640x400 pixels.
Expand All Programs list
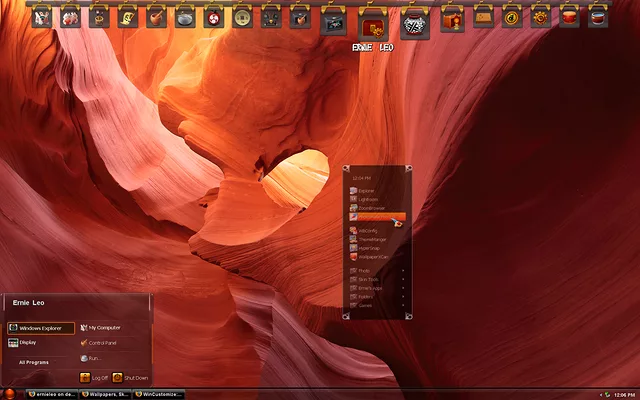pos(34,362)
